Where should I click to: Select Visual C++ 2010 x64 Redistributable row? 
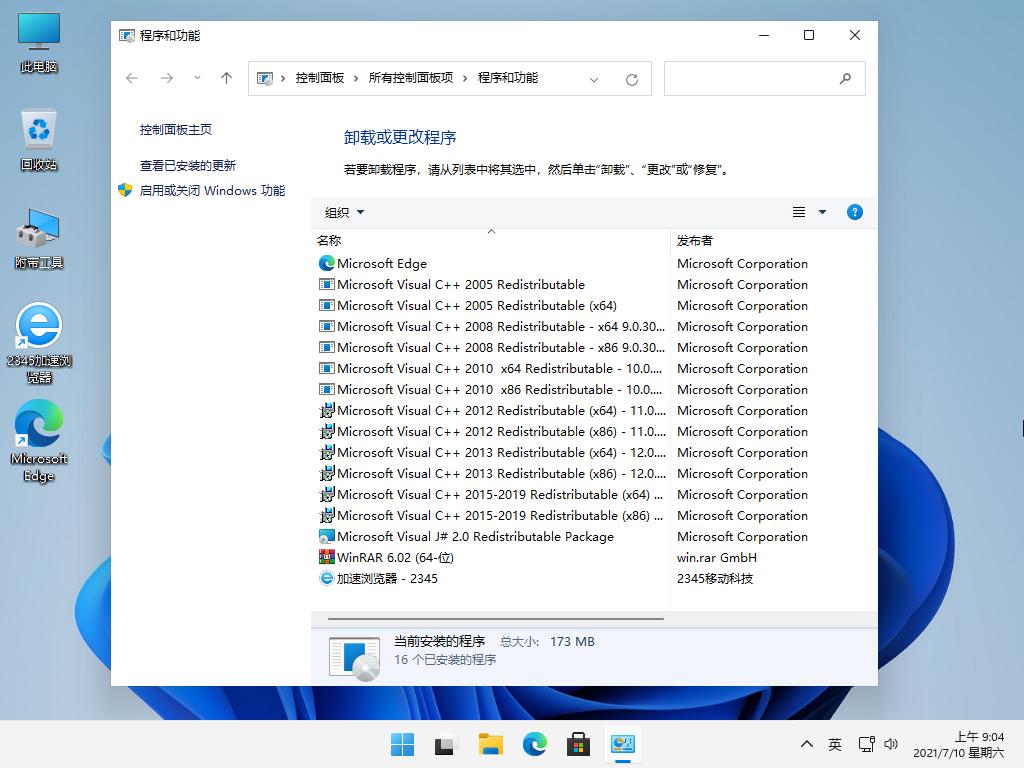(492, 368)
